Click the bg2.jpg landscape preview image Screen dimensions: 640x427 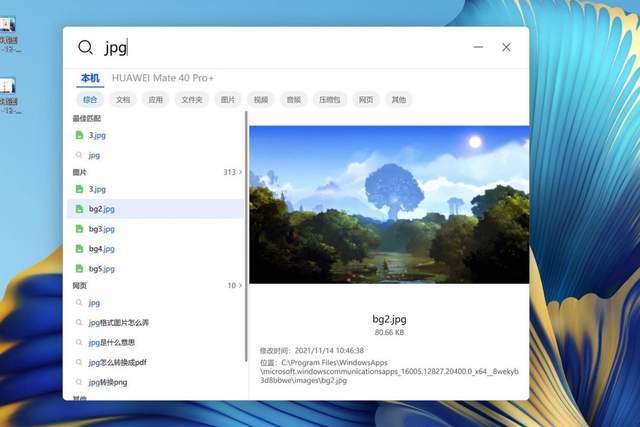coord(389,205)
